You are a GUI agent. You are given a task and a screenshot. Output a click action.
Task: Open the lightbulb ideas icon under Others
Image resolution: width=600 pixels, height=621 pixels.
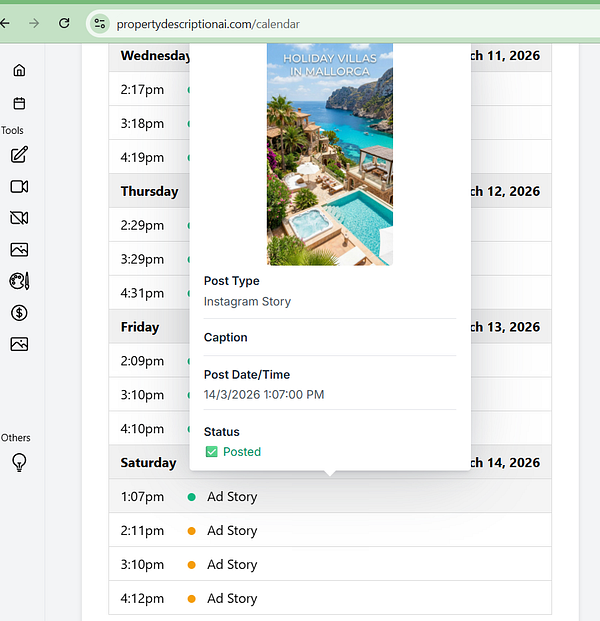[19, 463]
